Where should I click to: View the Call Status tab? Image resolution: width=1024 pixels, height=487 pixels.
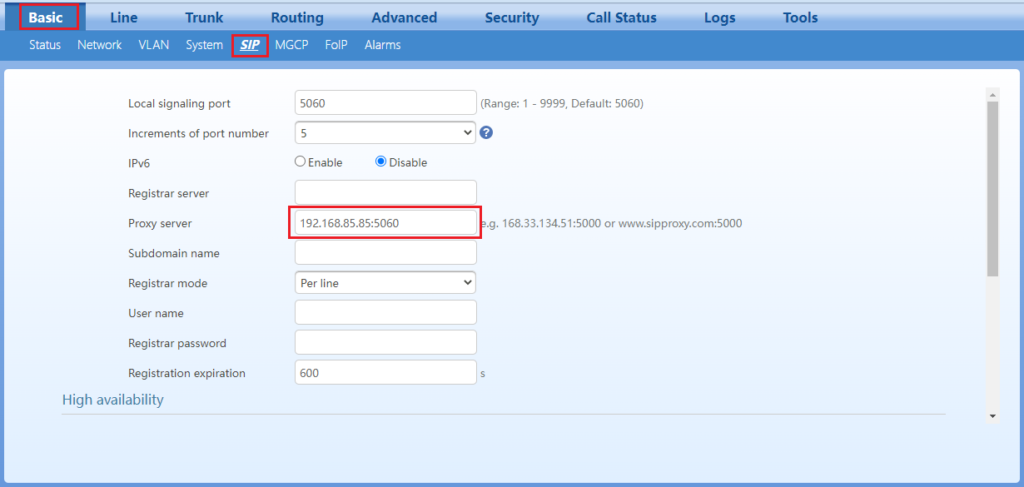click(621, 17)
